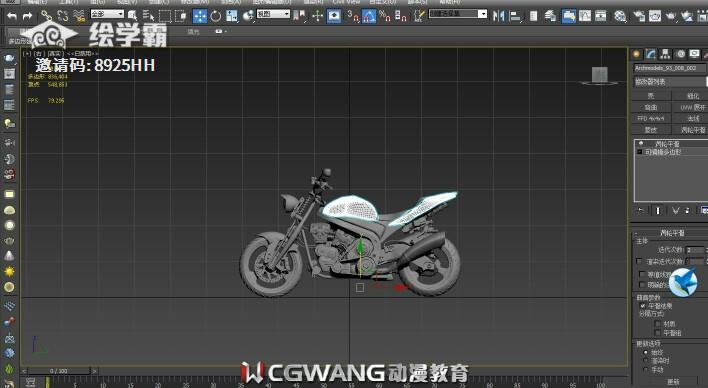Switch to the Modify command panel tab
The image size is (708, 388).
pyautogui.click(x=651, y=54)
